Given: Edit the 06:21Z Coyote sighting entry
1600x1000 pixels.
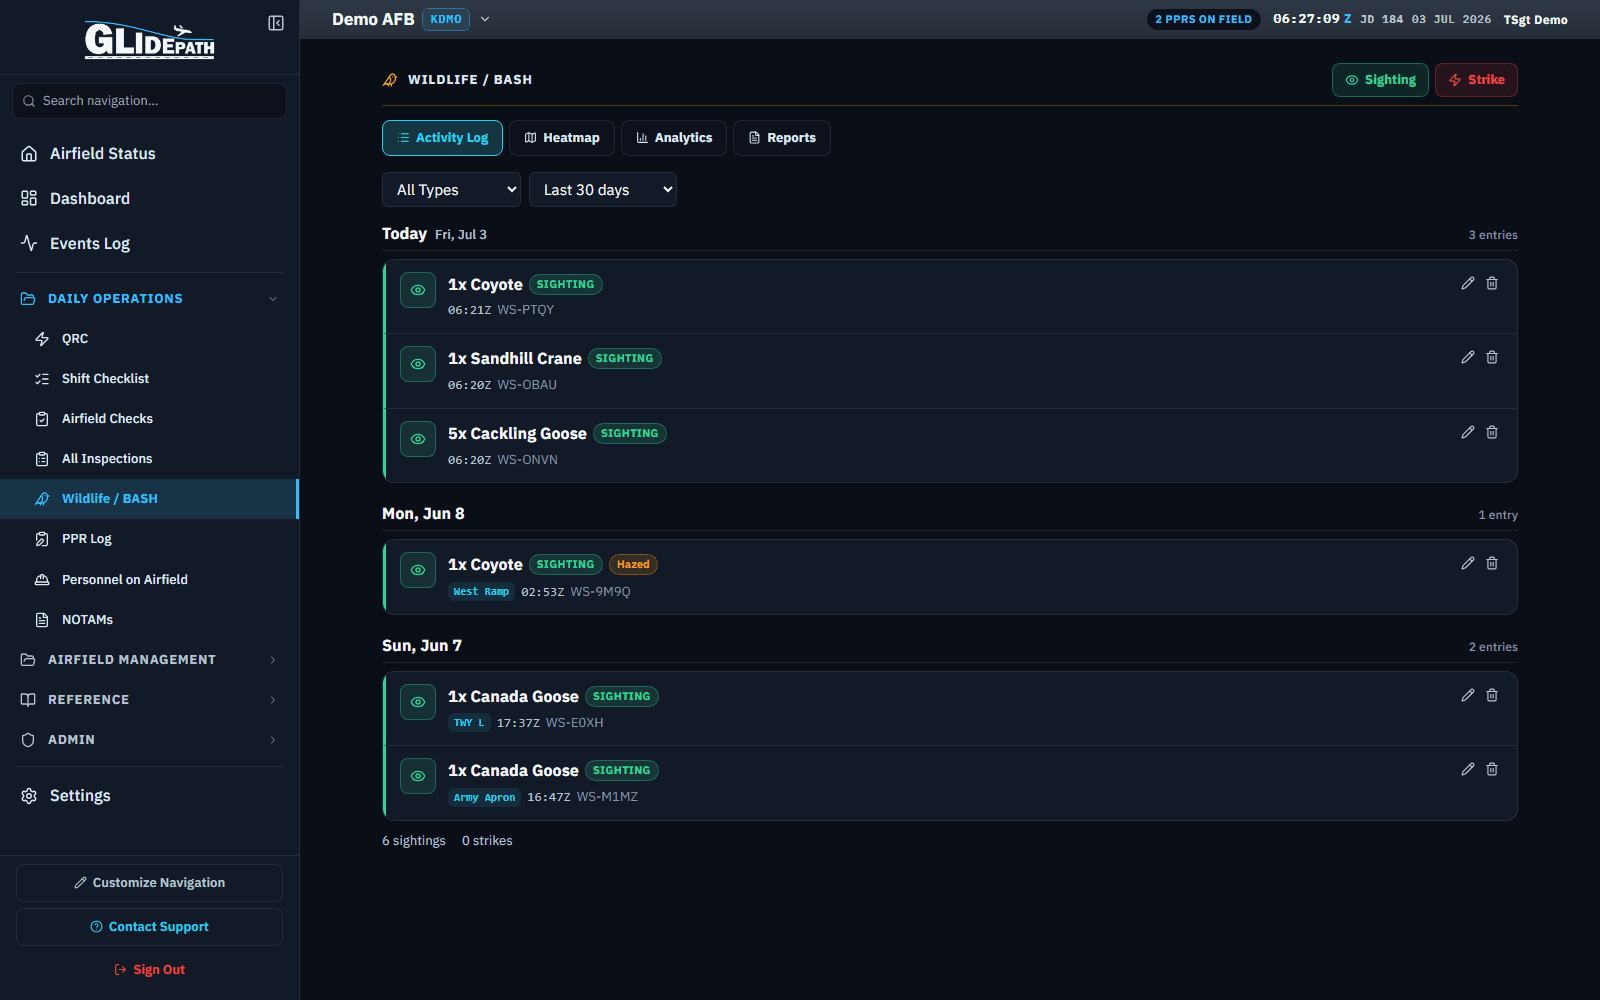Looking at the screenshot, I should coord(1468,283).
